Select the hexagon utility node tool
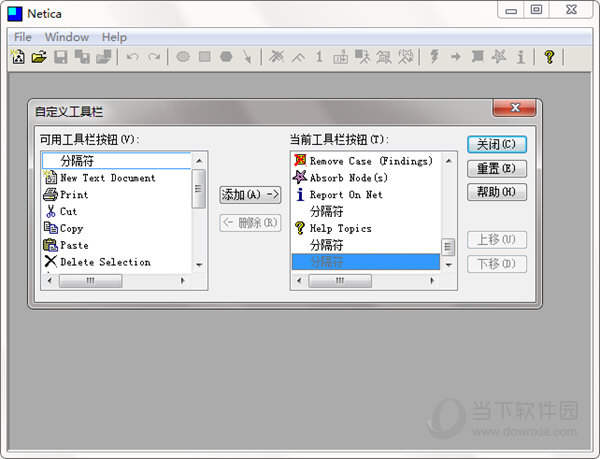The width and height of the screenshot is (600, 459). 226,57
